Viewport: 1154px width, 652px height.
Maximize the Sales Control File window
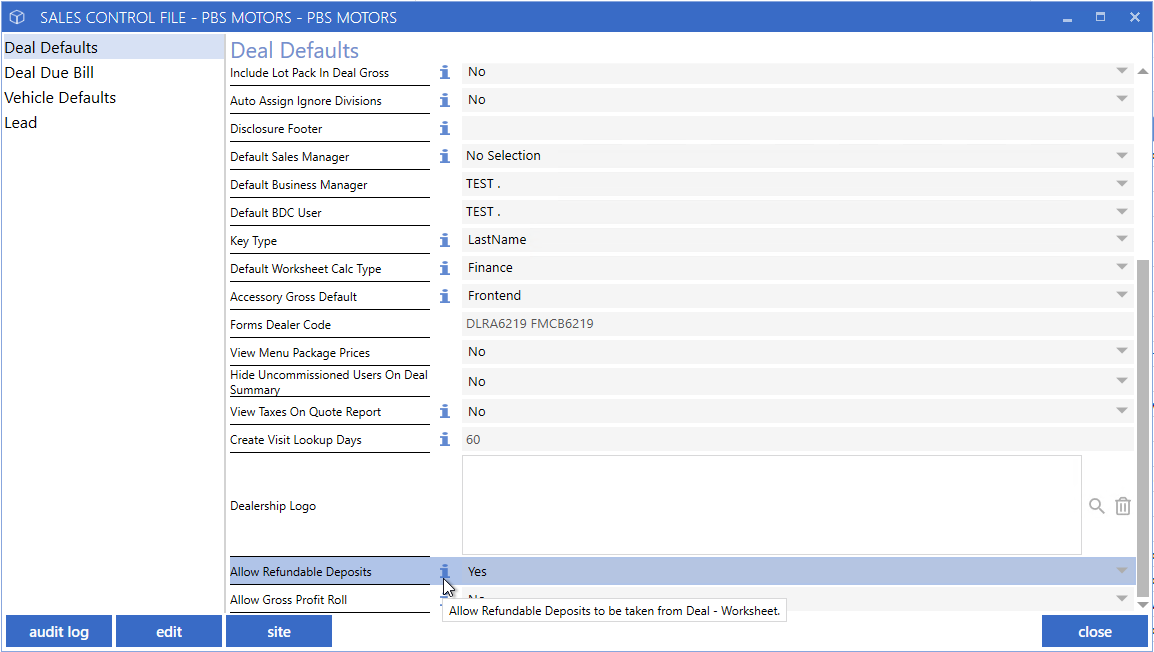pos(1100,17)
